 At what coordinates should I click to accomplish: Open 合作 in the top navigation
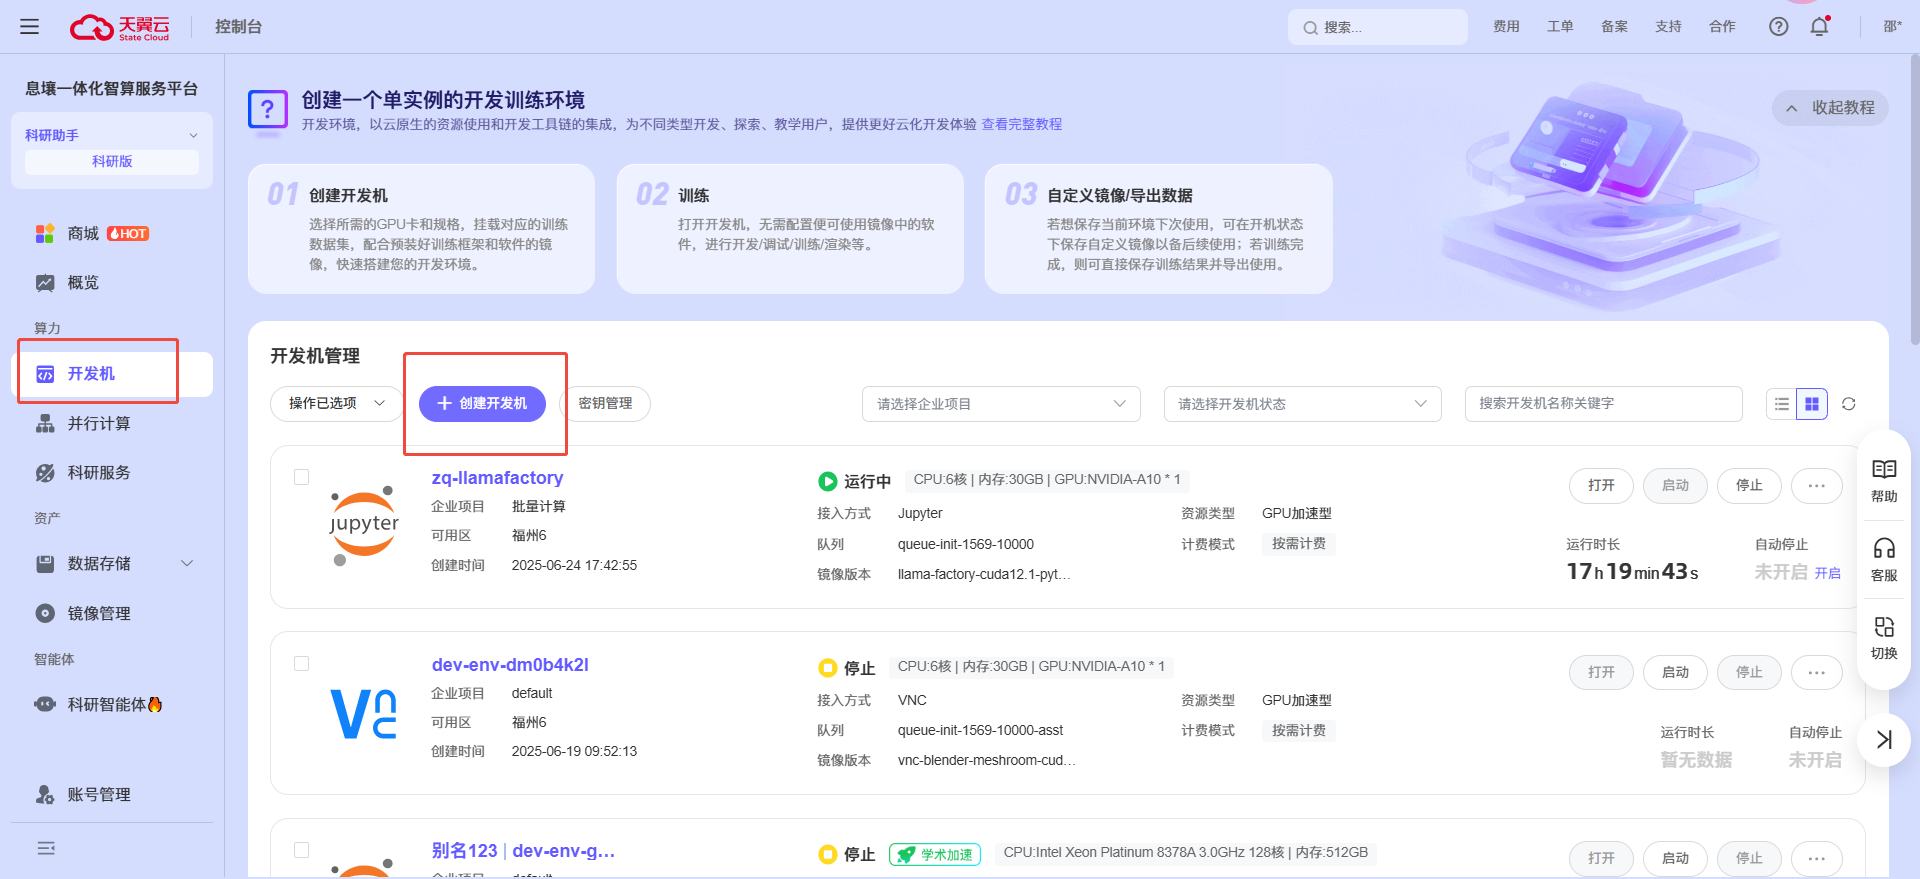pyautogui.click(x=1722, y=27)
